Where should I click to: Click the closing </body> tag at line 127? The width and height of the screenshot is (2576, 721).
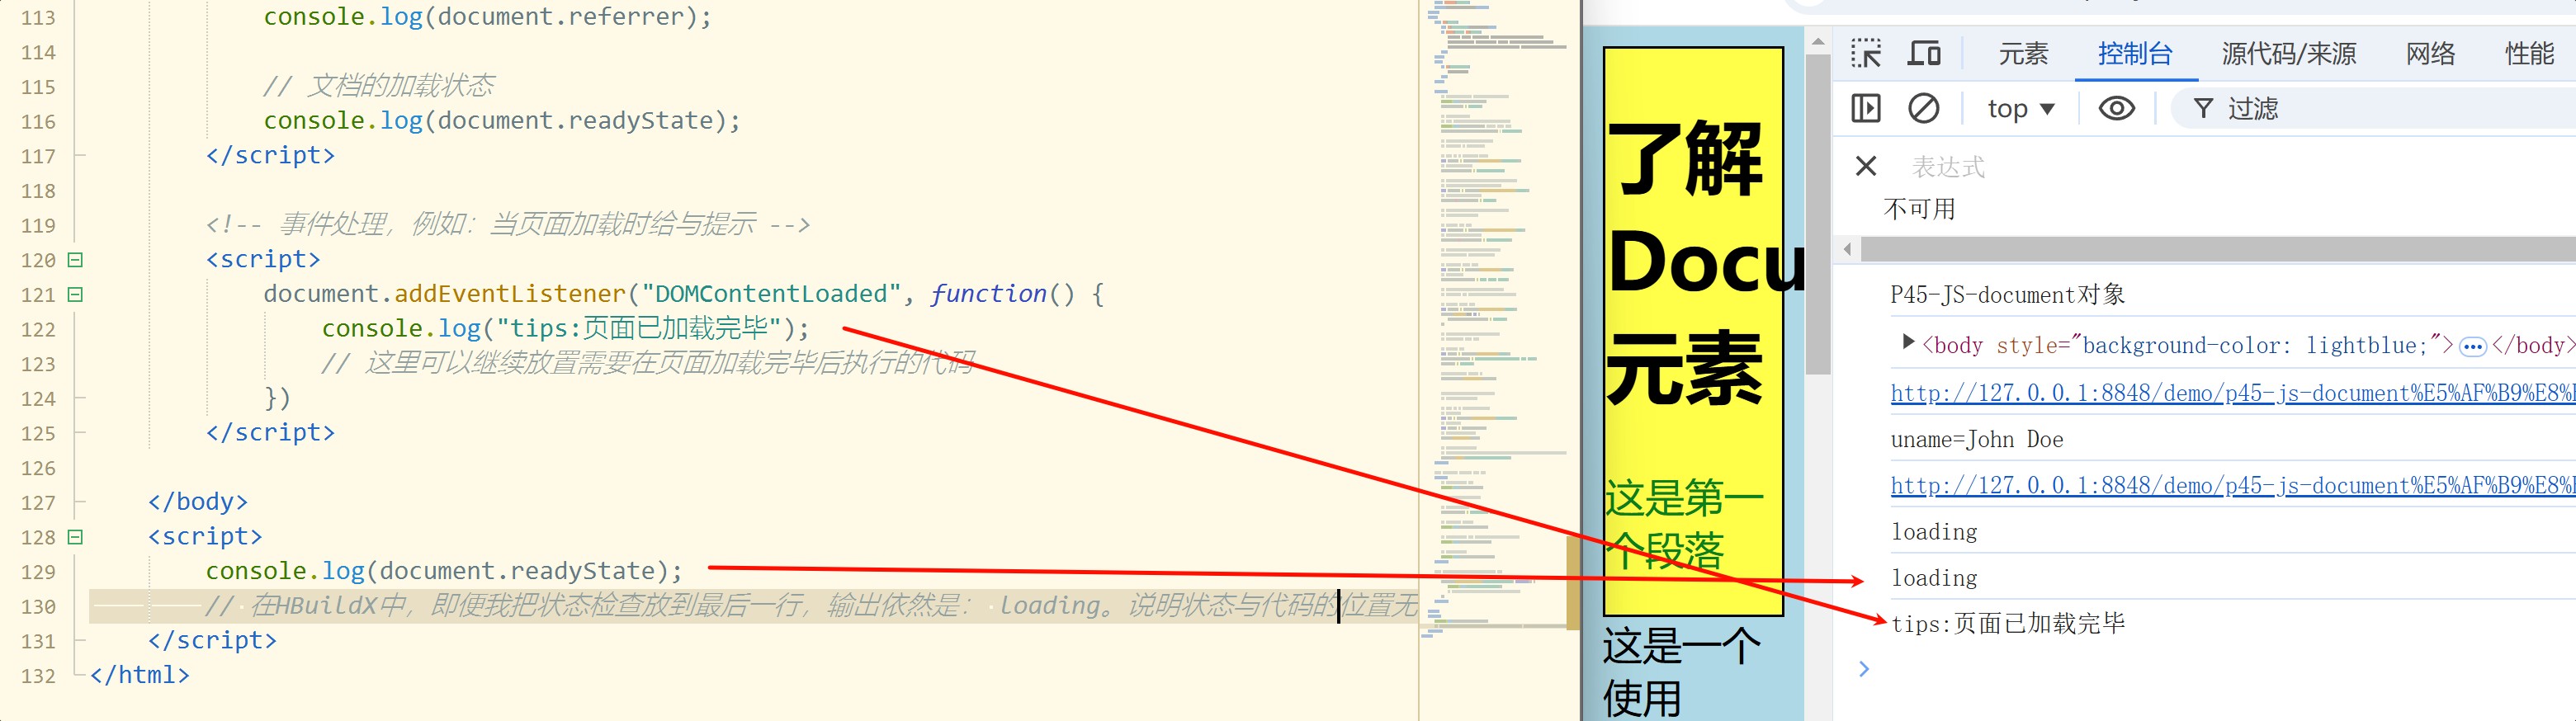[198, 502]
